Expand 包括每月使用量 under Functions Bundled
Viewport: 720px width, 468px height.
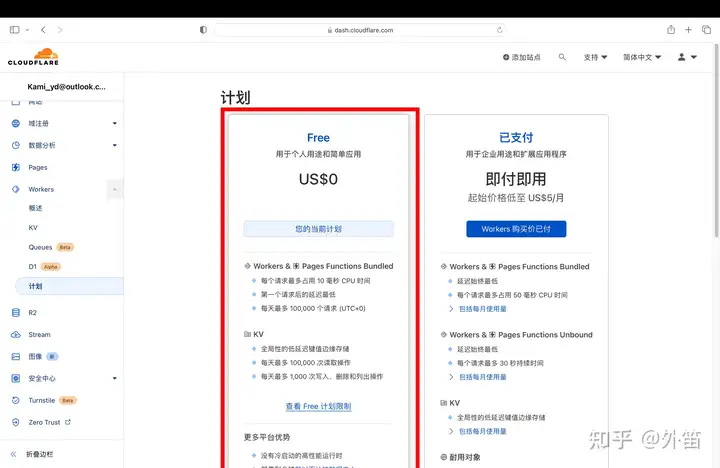click(483, 309)
